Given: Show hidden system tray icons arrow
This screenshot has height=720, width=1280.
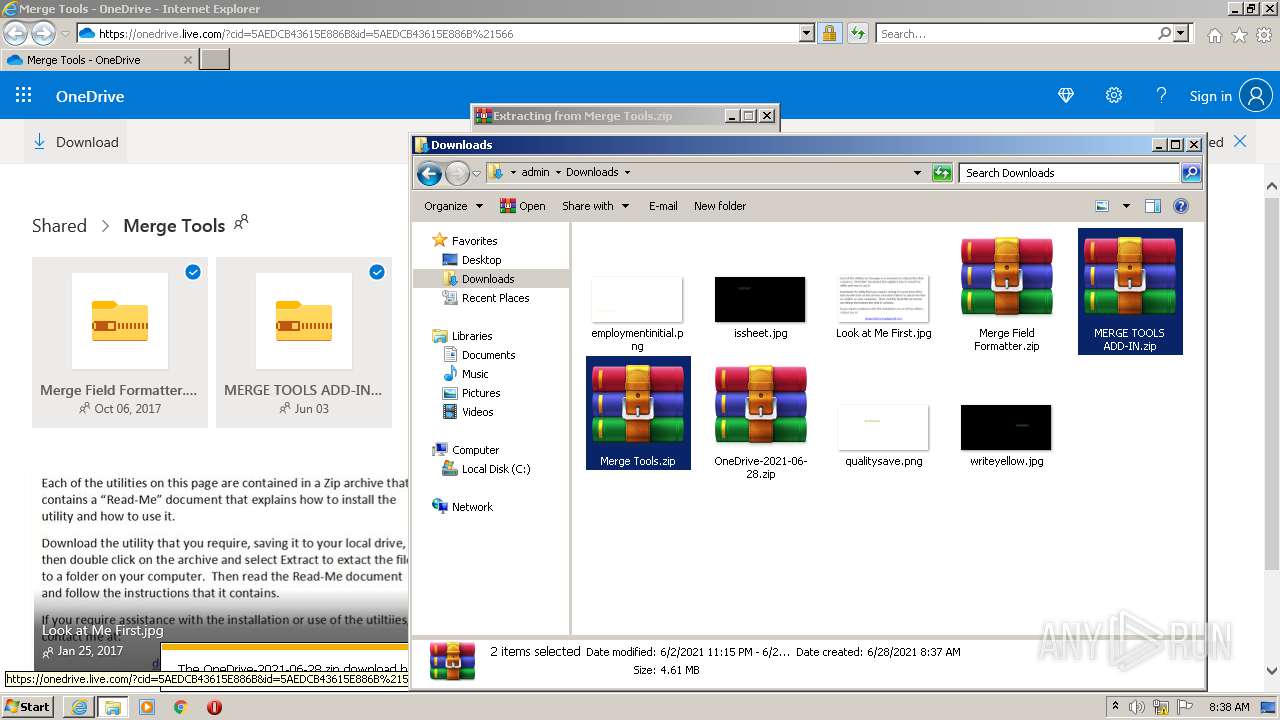Looking at the screenshot, I should (x=1116, y=706).
